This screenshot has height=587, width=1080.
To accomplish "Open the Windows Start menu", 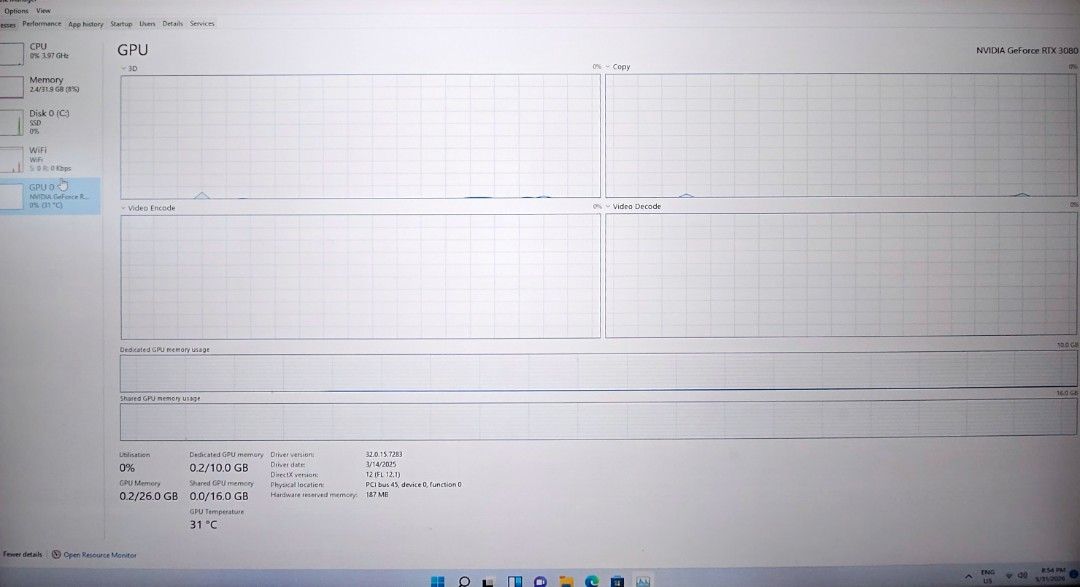I will coord(437,581).
